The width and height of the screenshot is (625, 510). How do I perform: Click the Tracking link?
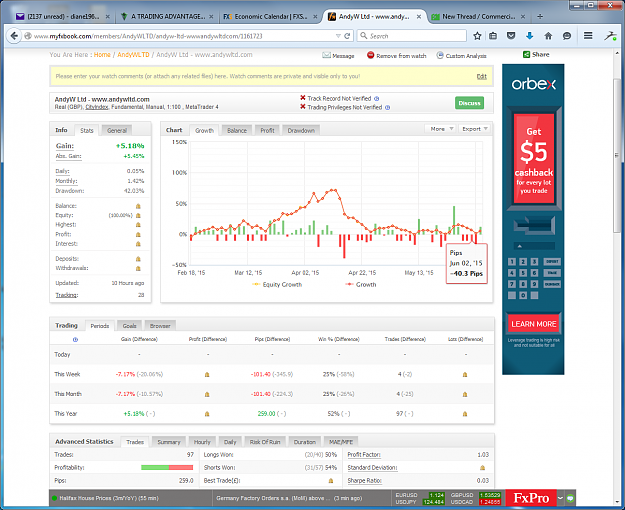point(67,295)
